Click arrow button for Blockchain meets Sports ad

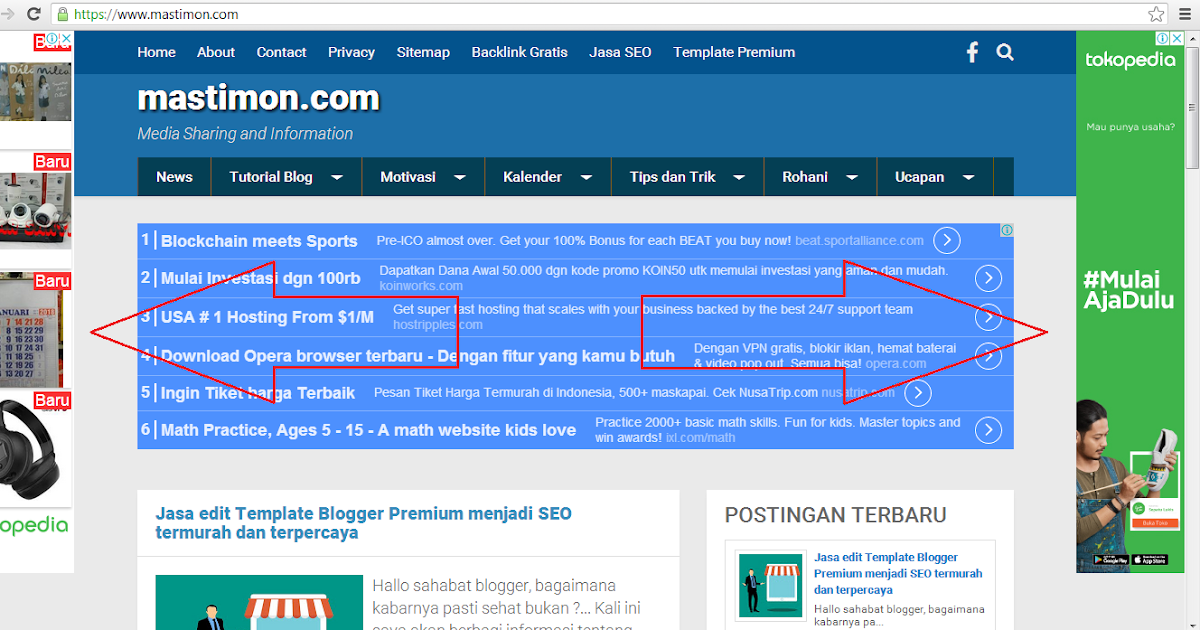click(x=947, y=241)
